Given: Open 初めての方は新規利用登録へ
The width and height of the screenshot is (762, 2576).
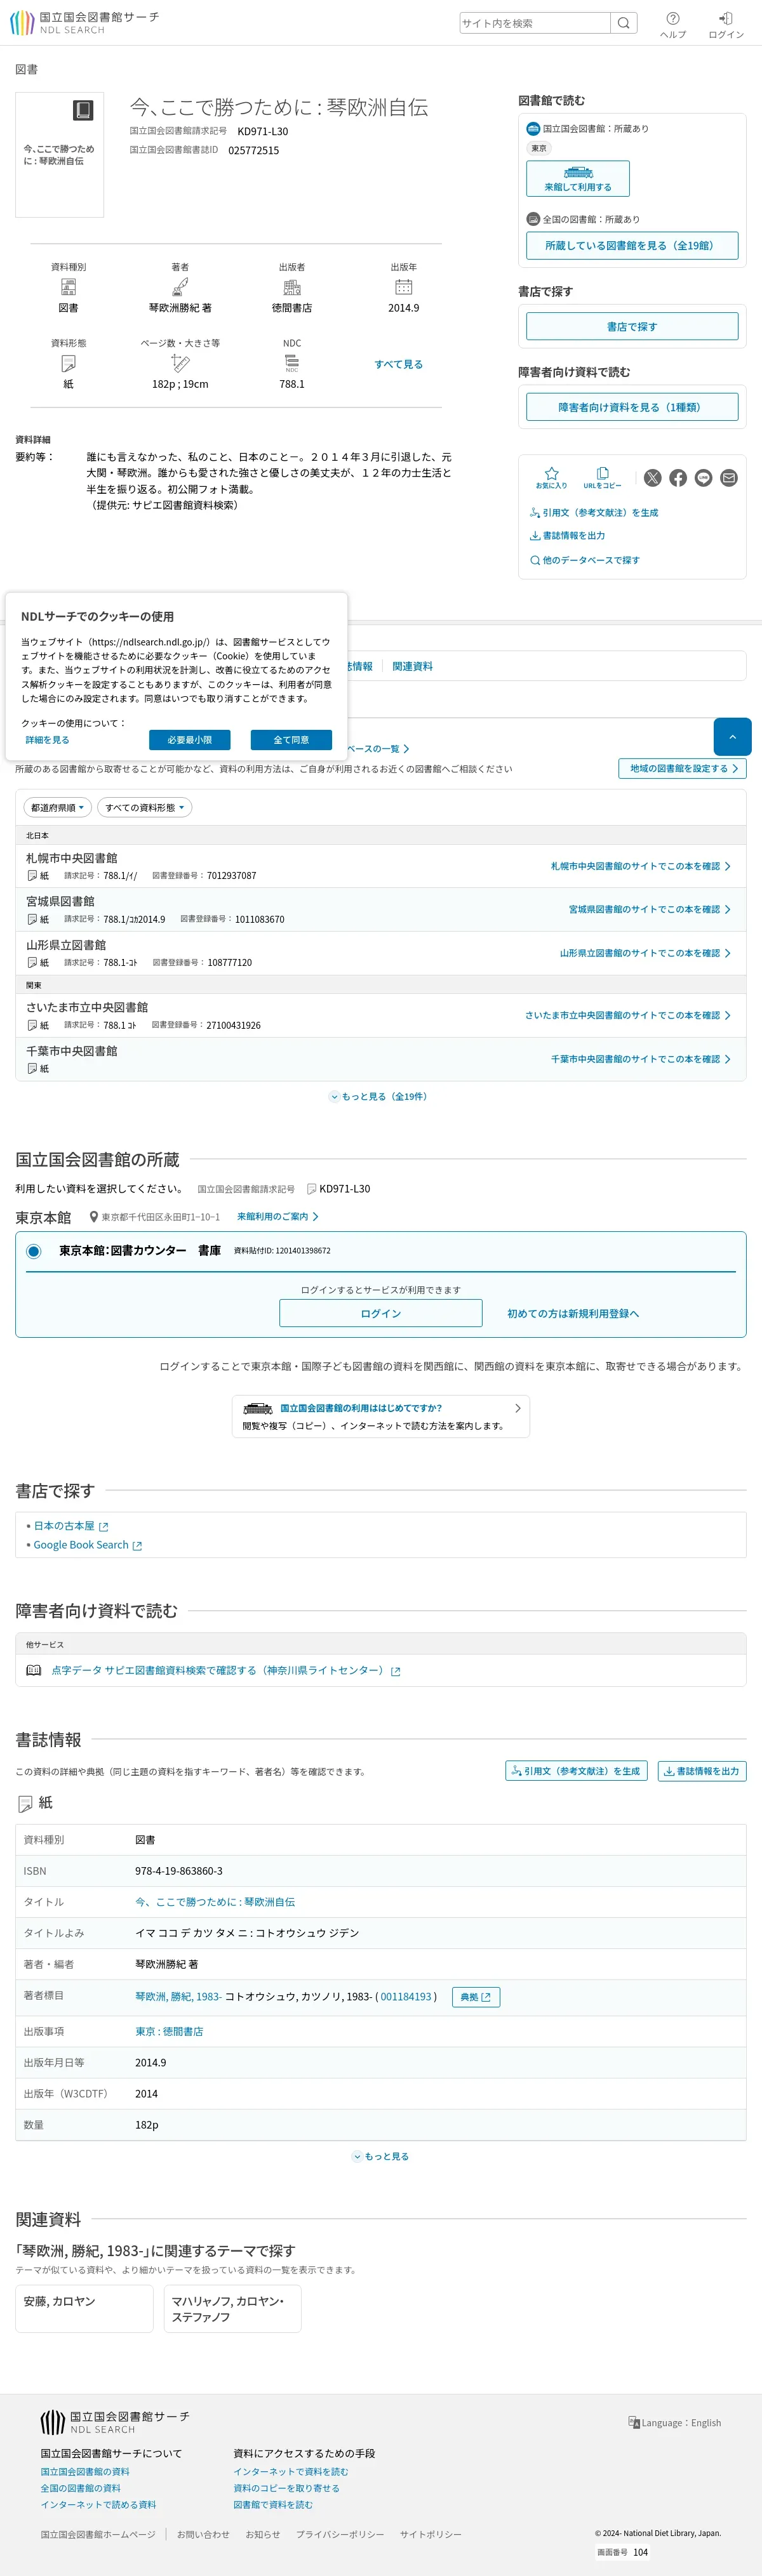Looking at the screenshot, I should (x=573, y=1314).
